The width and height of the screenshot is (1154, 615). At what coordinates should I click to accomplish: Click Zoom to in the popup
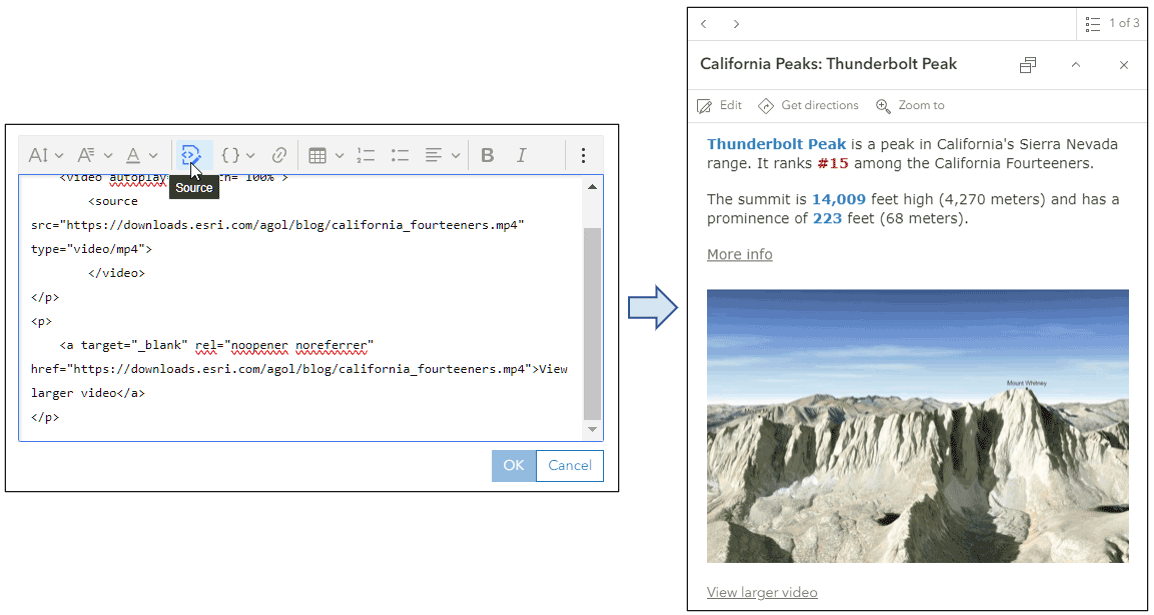click(x=910, y=105)
